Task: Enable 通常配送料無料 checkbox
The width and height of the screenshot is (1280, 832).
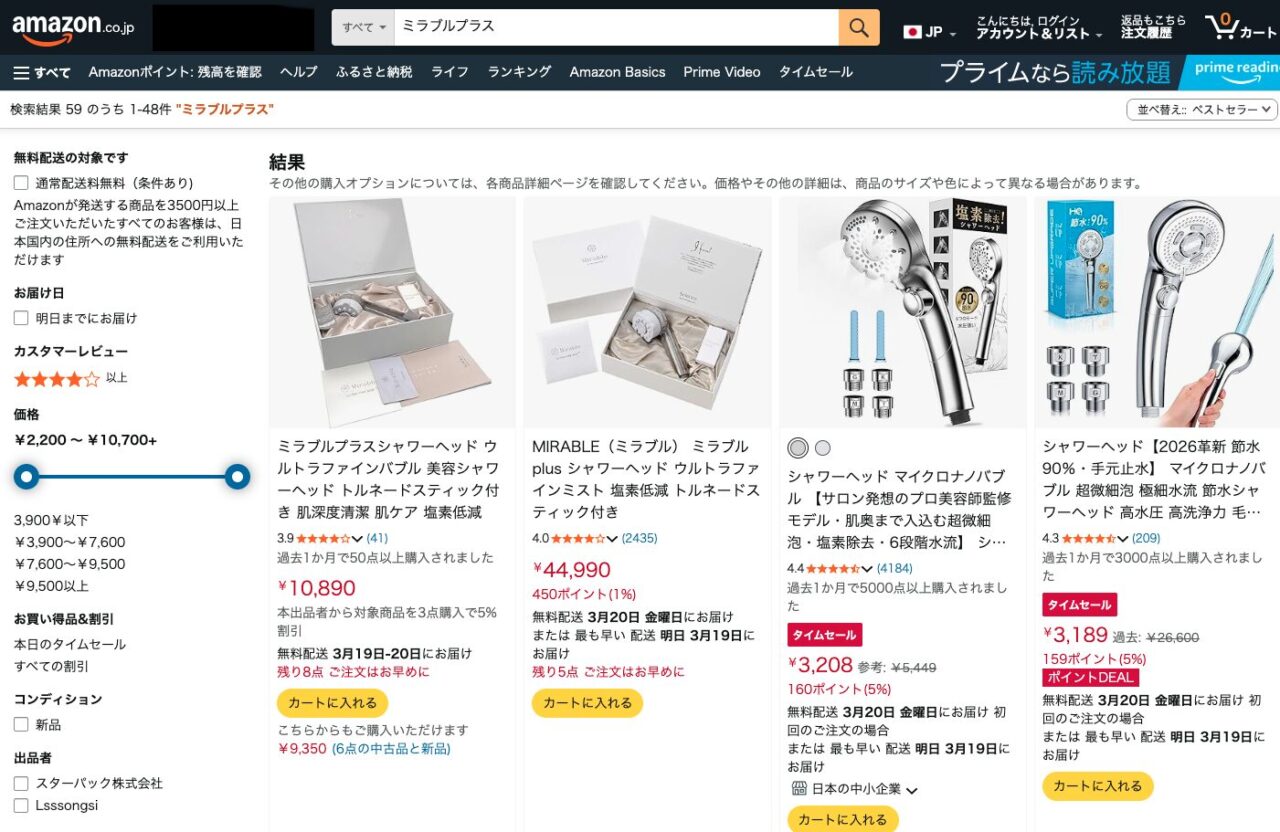Action: [21, 183]
